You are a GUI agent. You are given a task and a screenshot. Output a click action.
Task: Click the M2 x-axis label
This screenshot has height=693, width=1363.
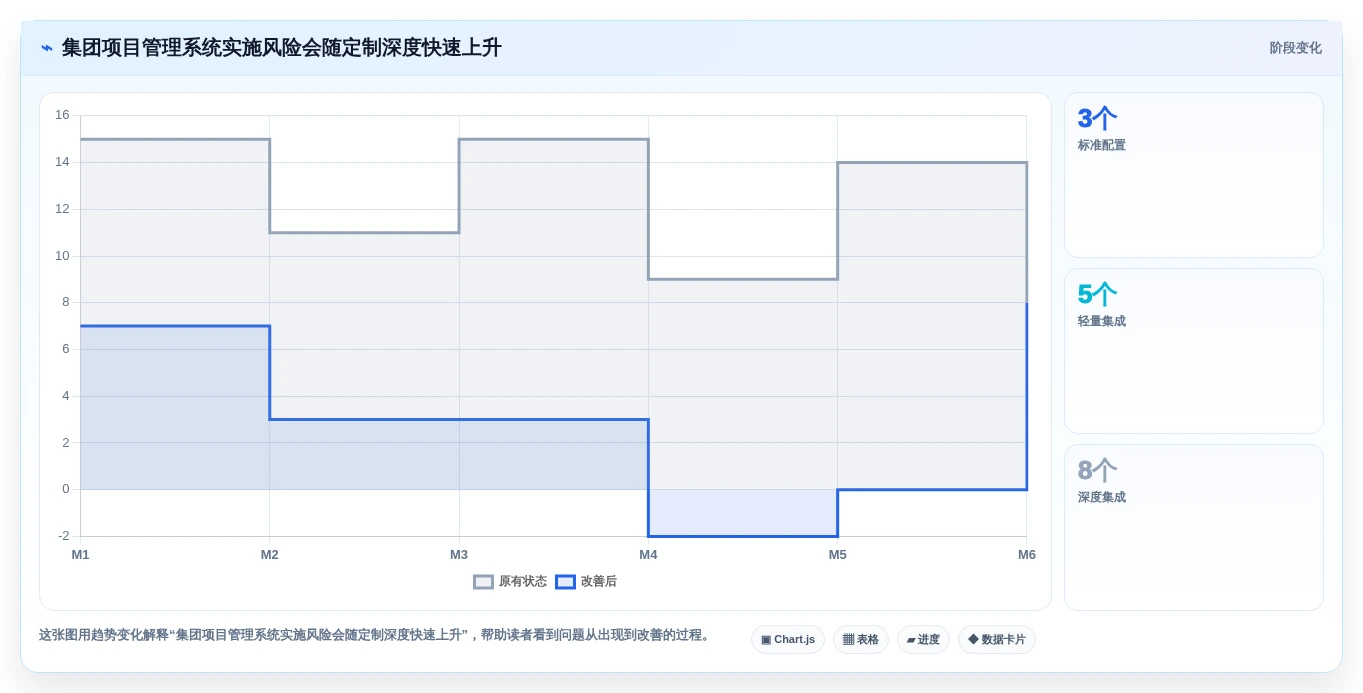(270, 555)
